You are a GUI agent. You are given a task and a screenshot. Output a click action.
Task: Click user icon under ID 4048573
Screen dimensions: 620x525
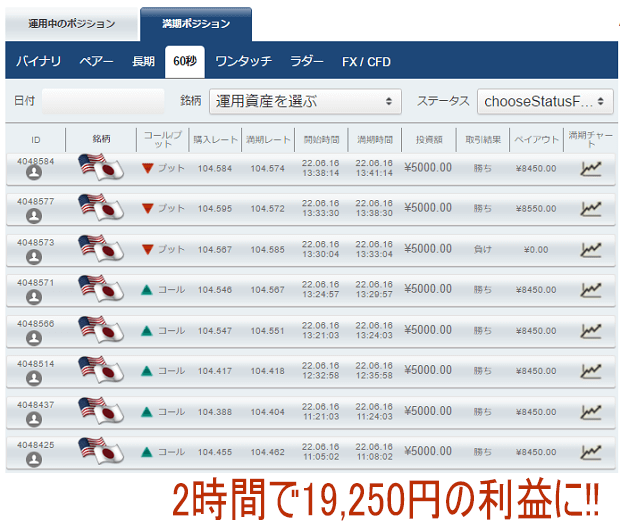click(x=34, y=257)
